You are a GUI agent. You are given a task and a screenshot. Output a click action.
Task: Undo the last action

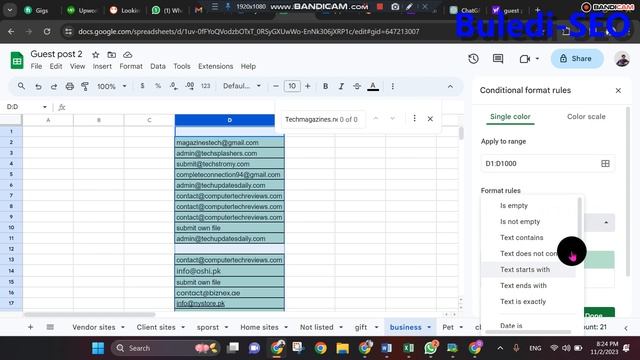(x=38, y=87)
